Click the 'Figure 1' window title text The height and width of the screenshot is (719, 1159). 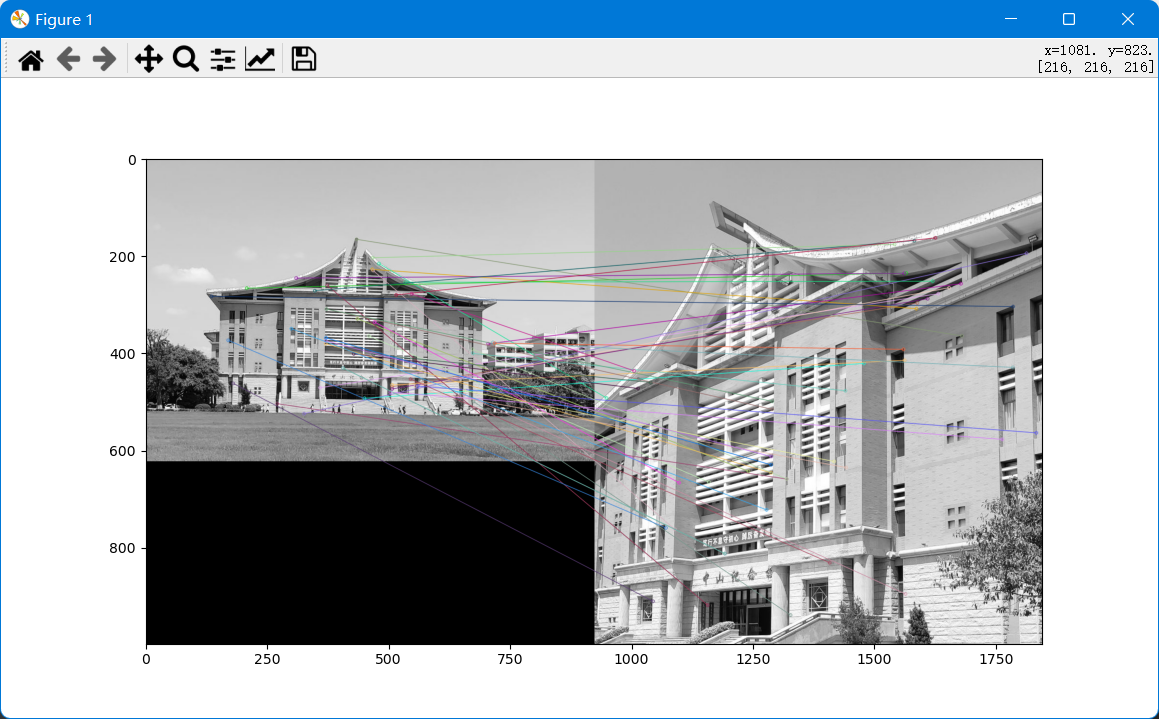point(64,20)
